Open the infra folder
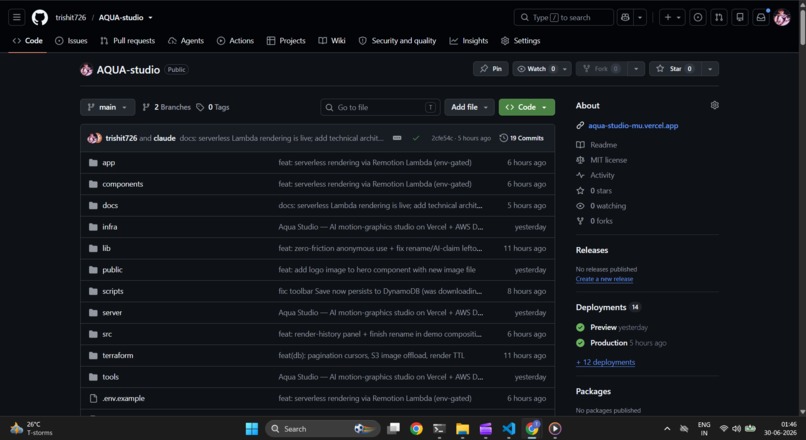Viewport: 806px width, 440px height. [109, 227]
